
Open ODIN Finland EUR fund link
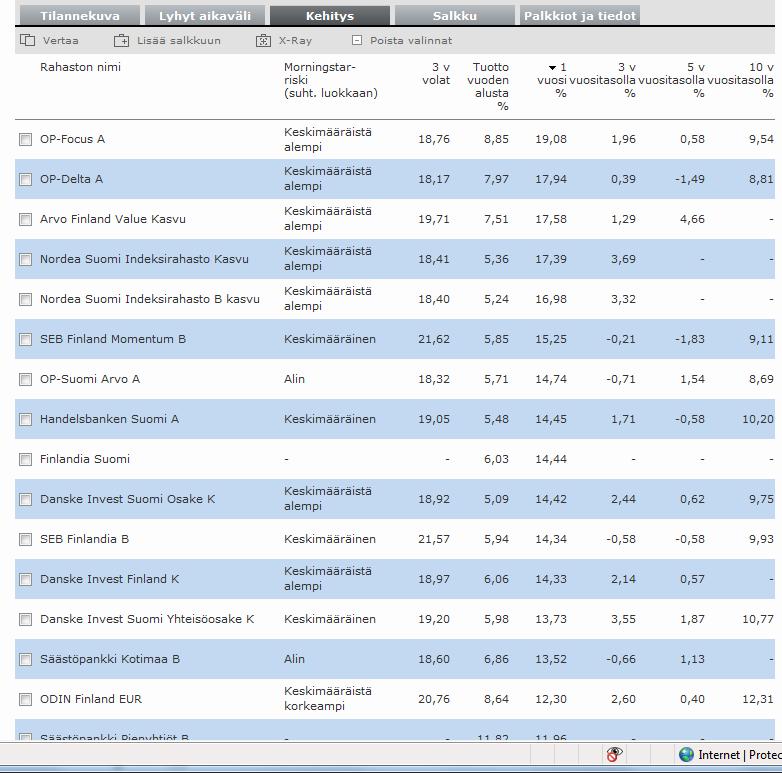click(91, 699)
